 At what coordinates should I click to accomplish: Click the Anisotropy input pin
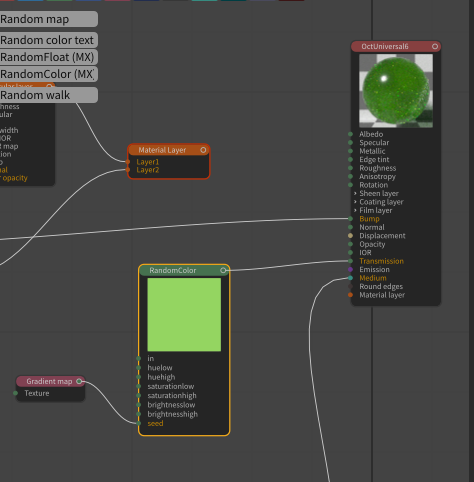350,176
